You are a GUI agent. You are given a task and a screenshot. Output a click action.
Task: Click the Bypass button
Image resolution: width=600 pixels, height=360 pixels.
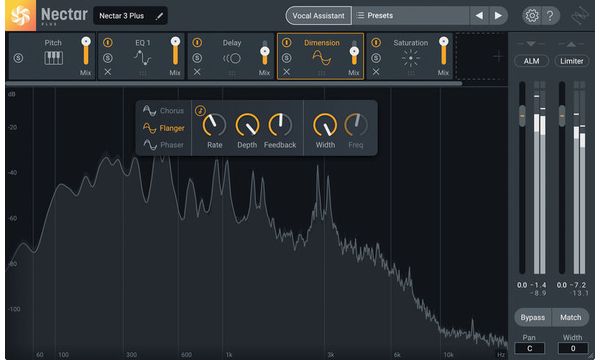(533, 318)
